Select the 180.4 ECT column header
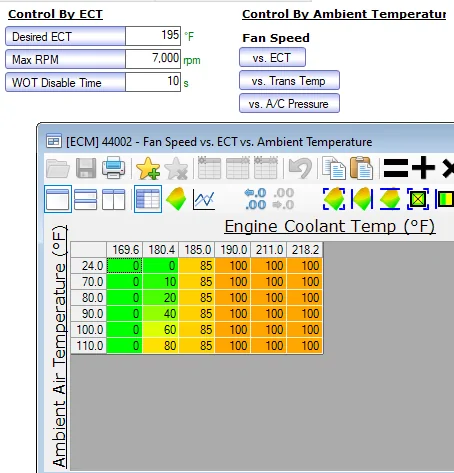 pyautogui.click(x=161, y=250)
